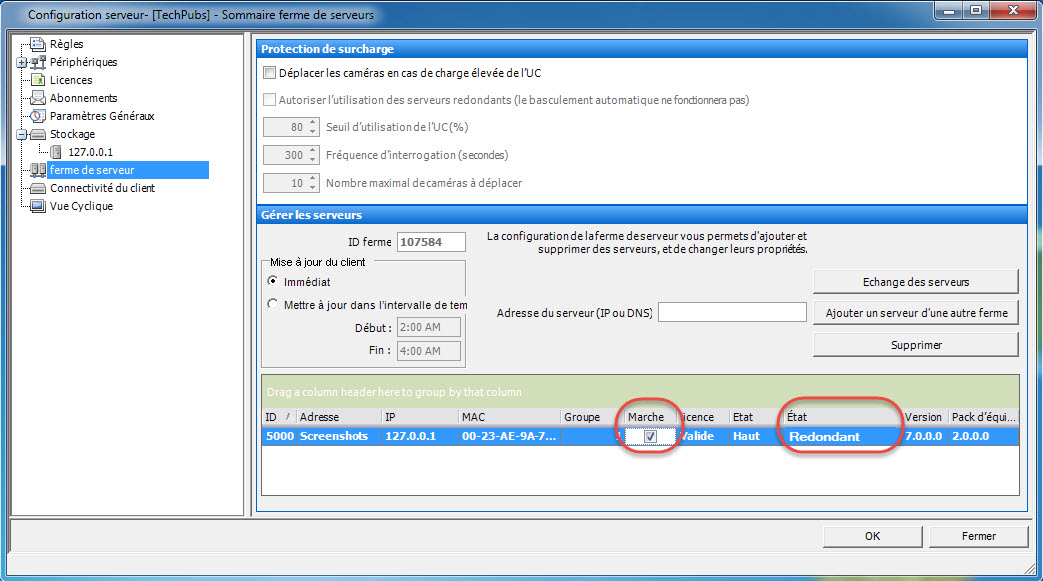Open Paramètres Généraux clock icon
1043x581 pixels.
(38, 116)
